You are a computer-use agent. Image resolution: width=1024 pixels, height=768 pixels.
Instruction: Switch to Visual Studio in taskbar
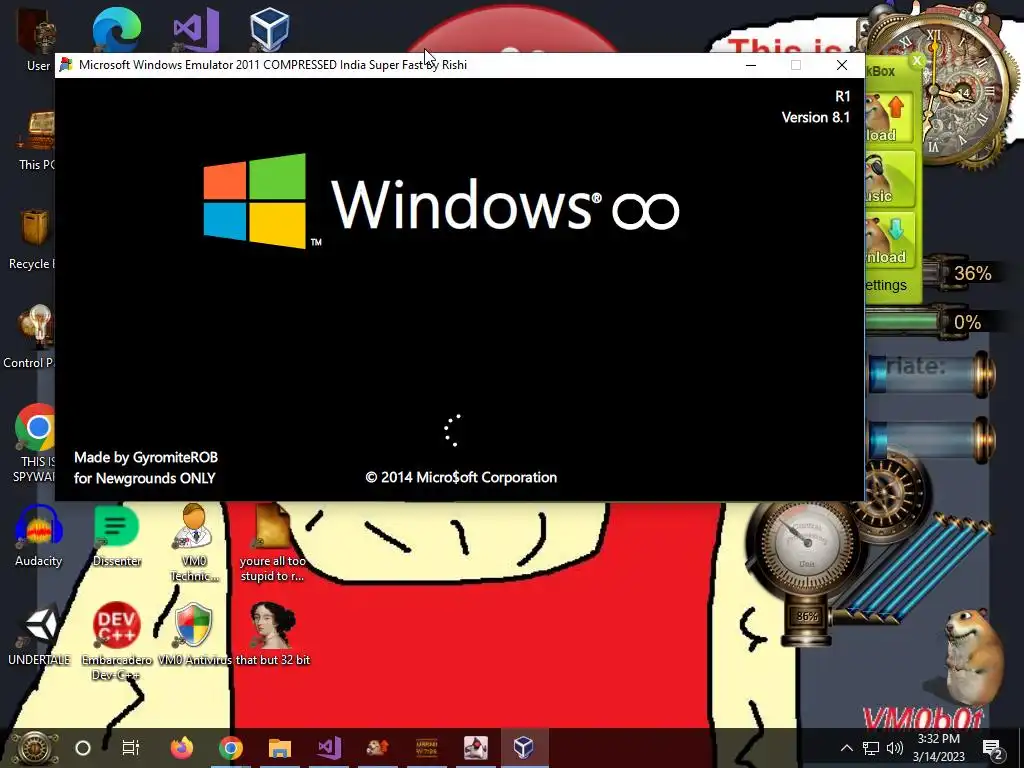pos(328,748)
